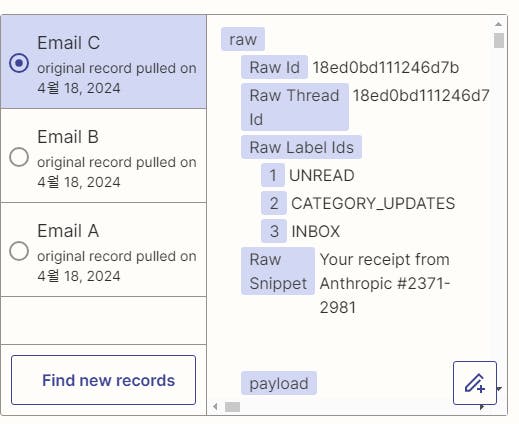Expand the payload section label
519x424 pixels.
point(279,383)
